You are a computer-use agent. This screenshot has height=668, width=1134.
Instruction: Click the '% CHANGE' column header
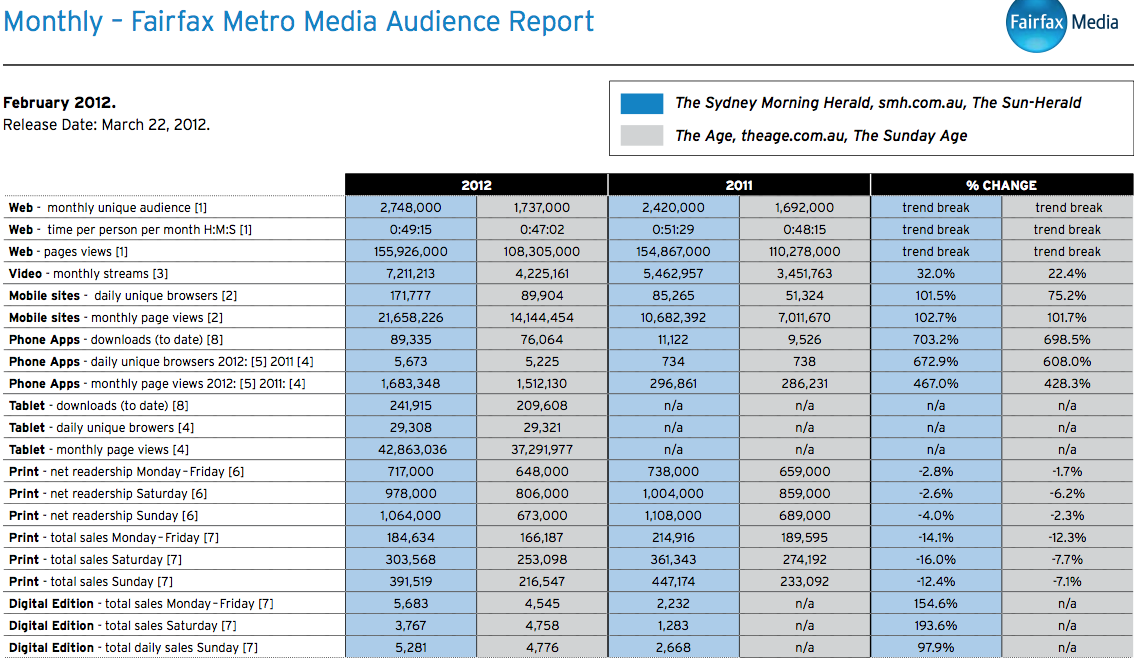[1002, 185]
